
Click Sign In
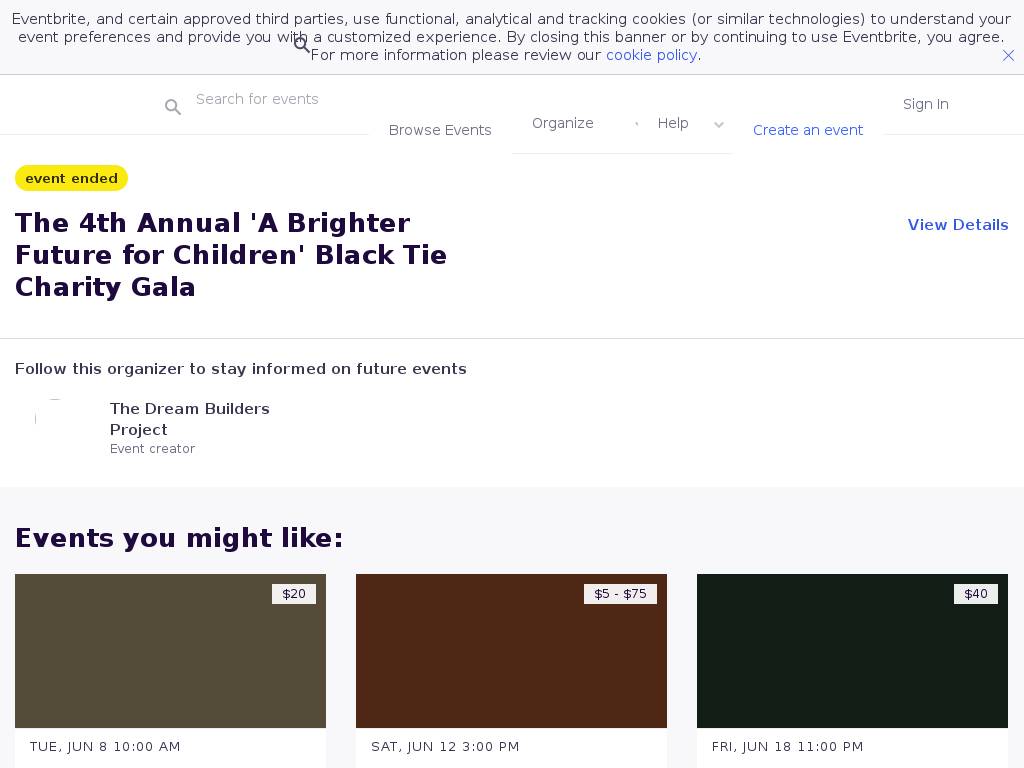(x=925, y=104)
